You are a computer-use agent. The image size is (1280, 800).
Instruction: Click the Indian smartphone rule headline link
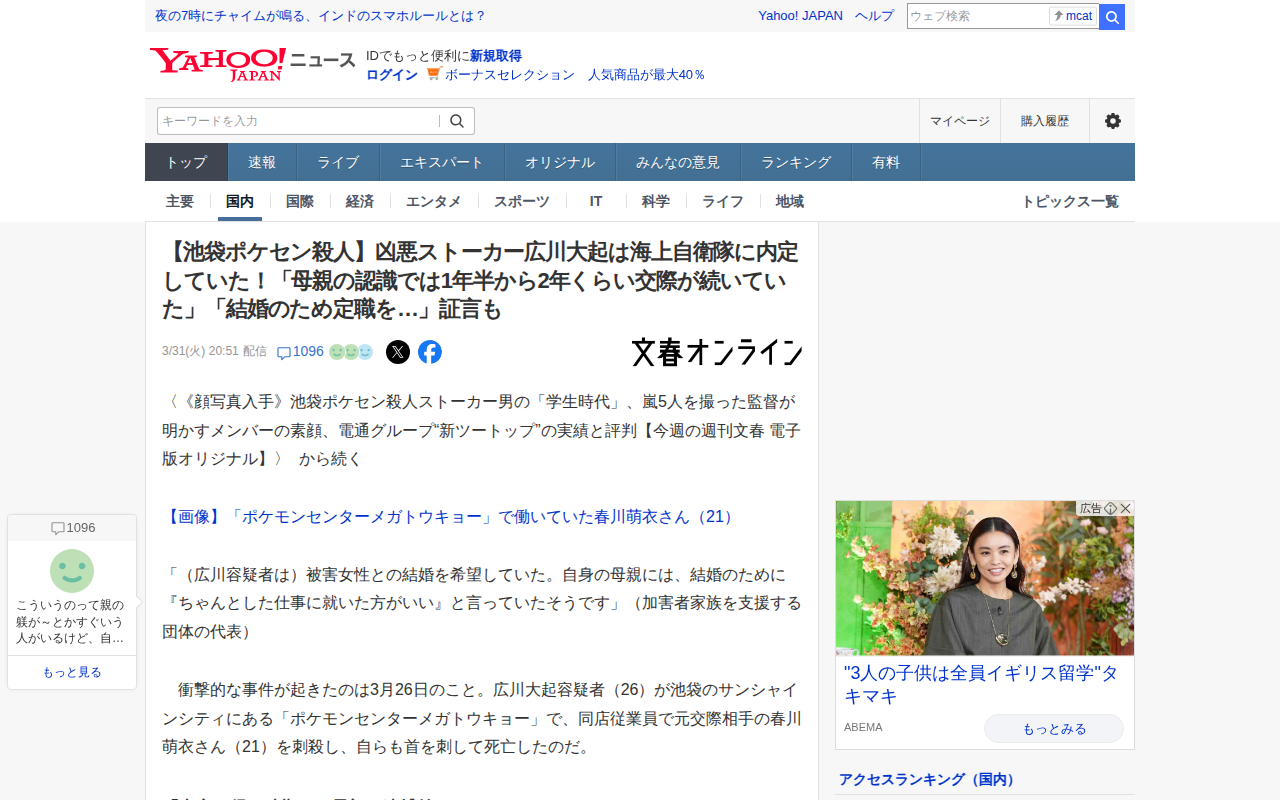pyautogui.click(x=320, y=16)
